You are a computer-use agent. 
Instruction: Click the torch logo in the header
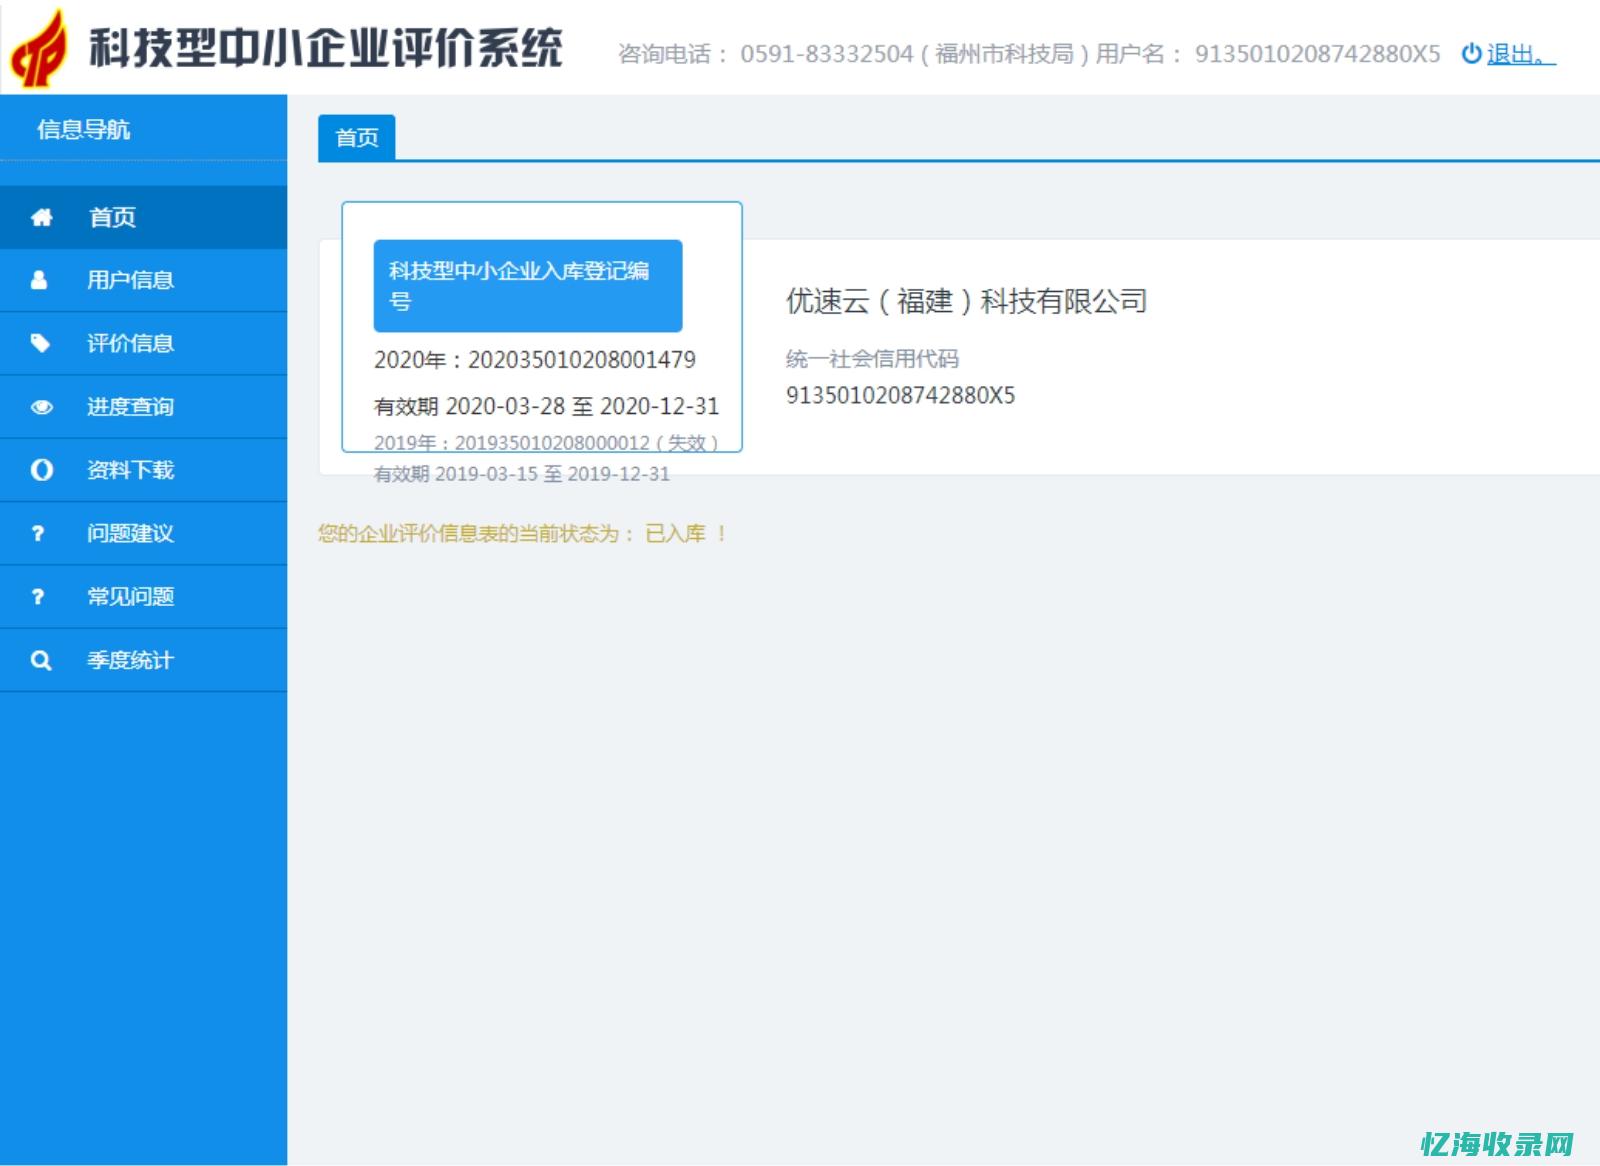click(39, 48)
